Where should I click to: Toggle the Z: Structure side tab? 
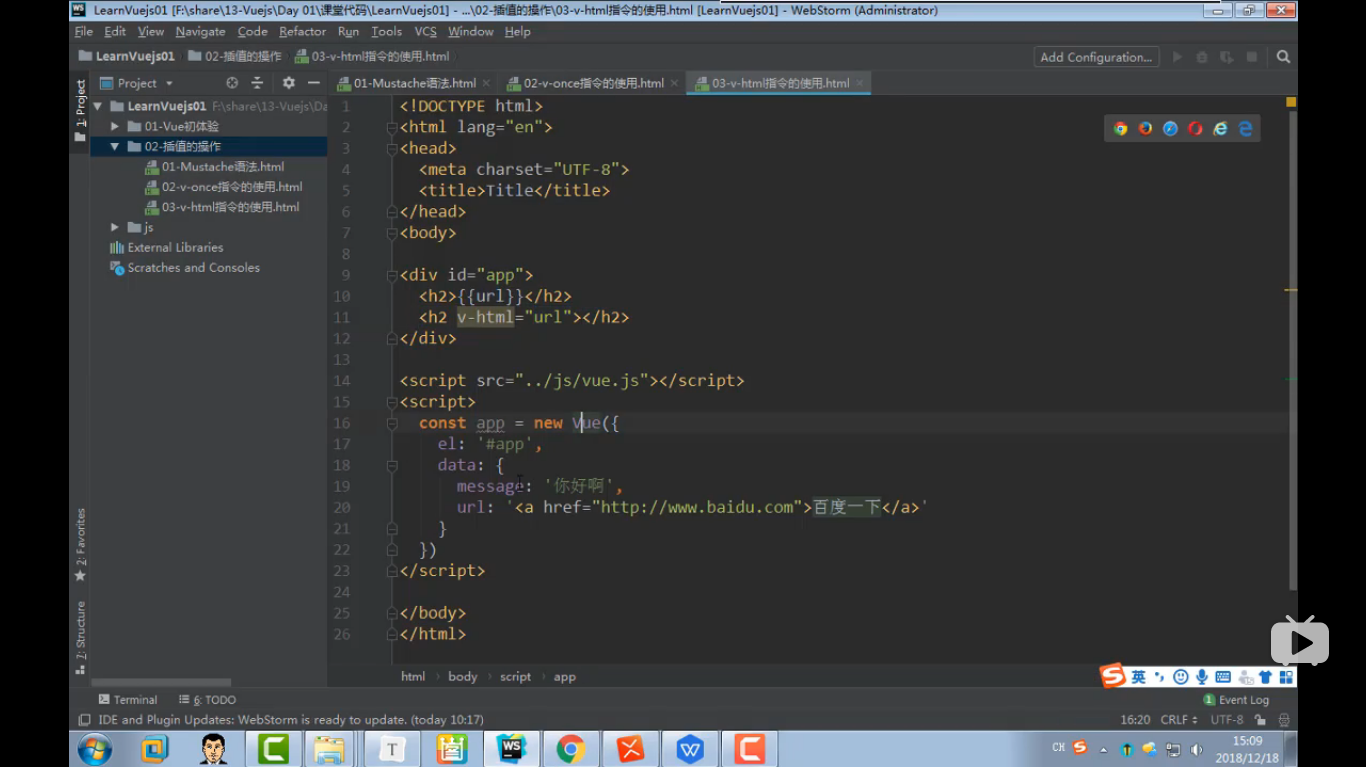click(80, 638)
